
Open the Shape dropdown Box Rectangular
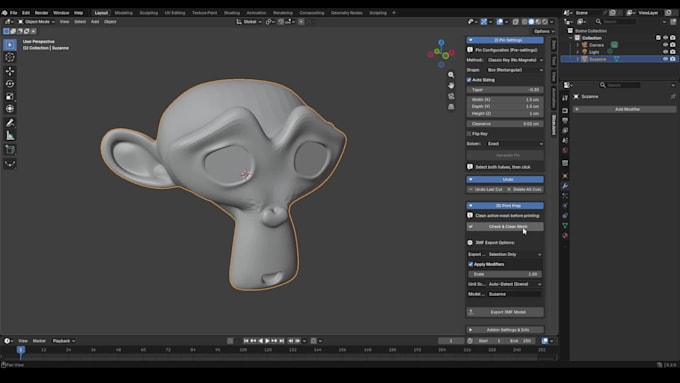tap(515, 70)
